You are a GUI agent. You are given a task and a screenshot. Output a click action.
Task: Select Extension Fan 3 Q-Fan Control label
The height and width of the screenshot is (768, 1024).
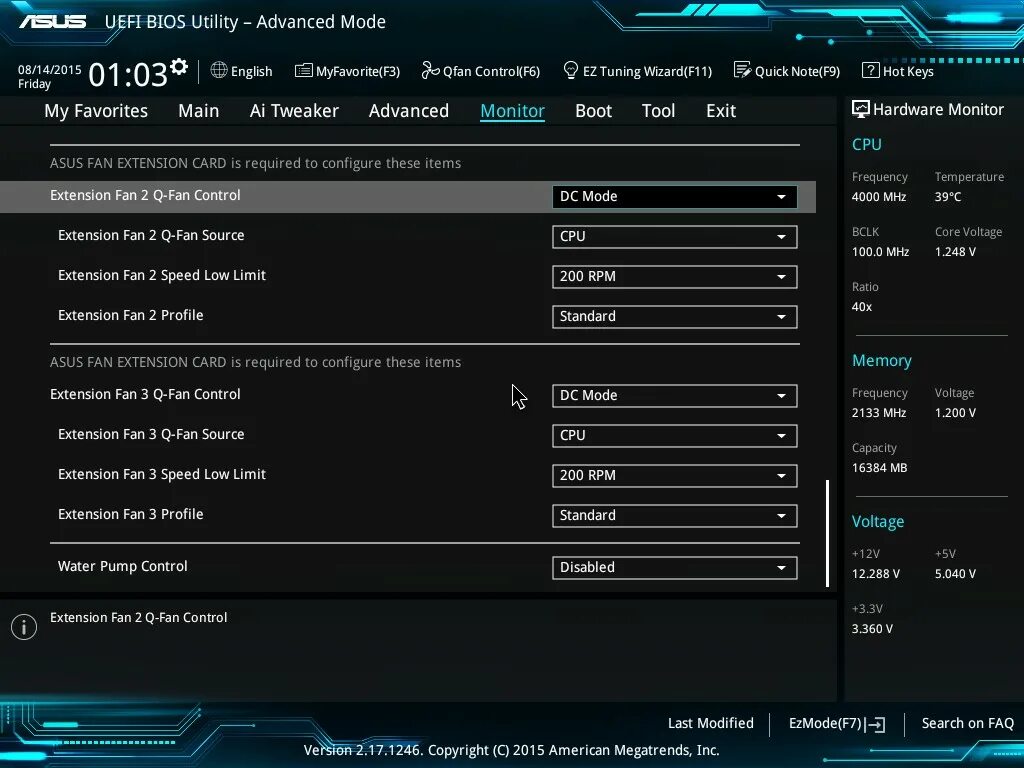click(145, 394)
